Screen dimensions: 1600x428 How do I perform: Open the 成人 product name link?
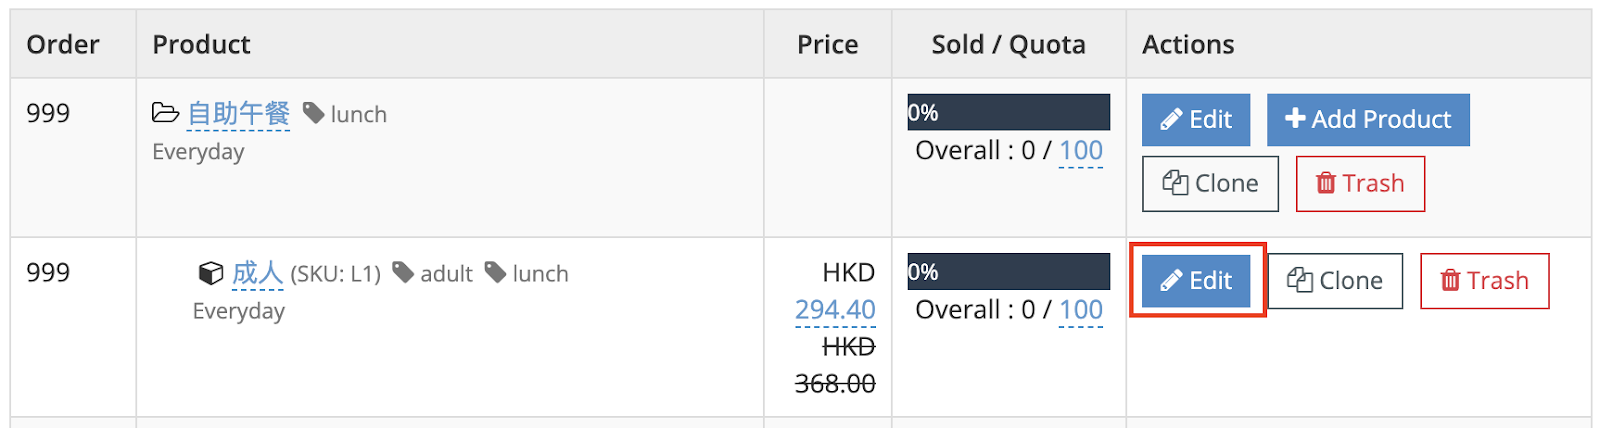click(x=258, y=273)
